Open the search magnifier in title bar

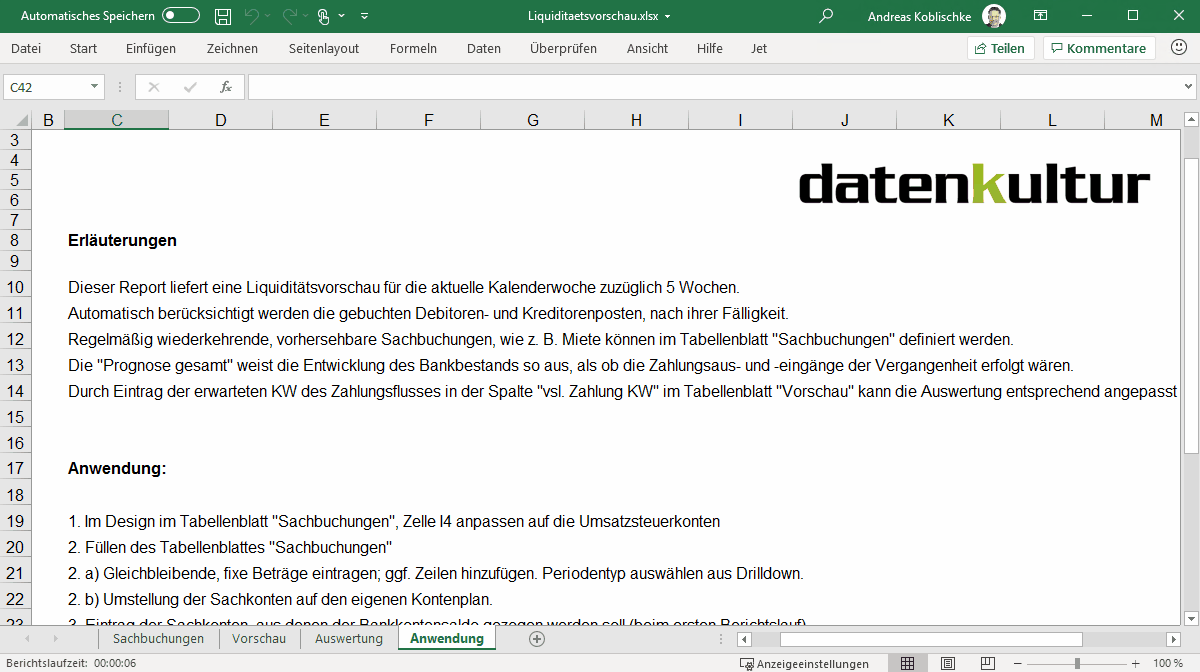[x=826, y=16]
